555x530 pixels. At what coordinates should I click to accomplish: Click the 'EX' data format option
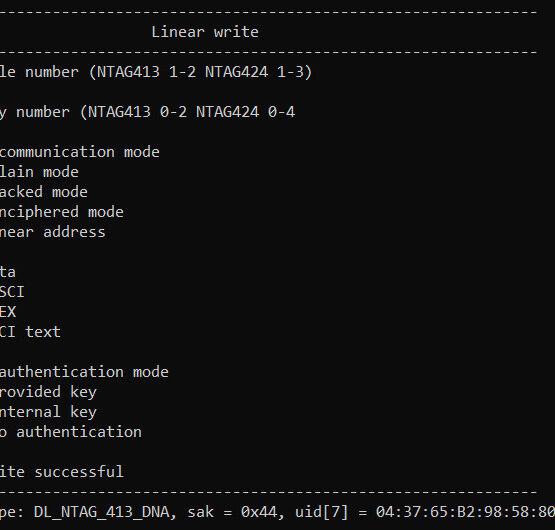(8, 312)
